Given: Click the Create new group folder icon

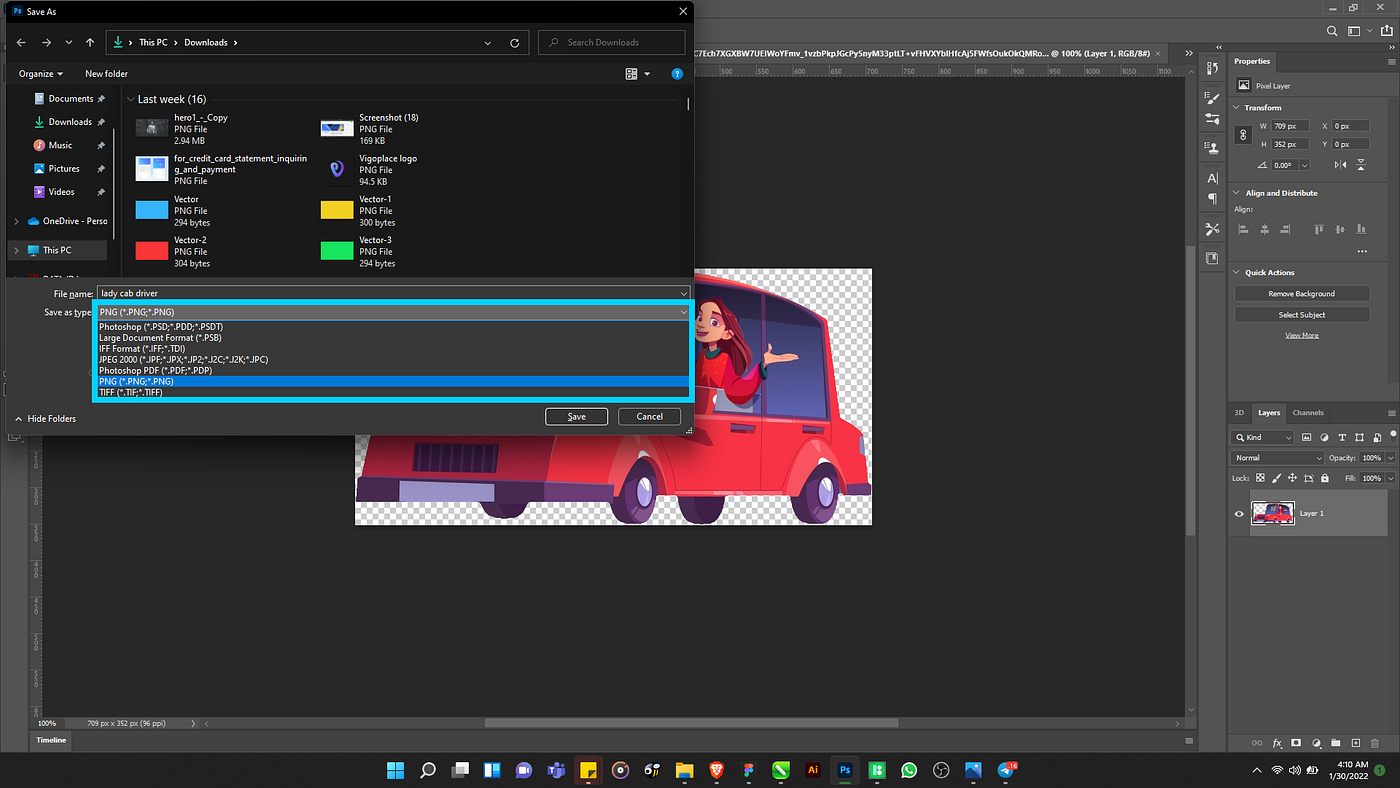Looking at the screenshot, I should click(1336, 743).
